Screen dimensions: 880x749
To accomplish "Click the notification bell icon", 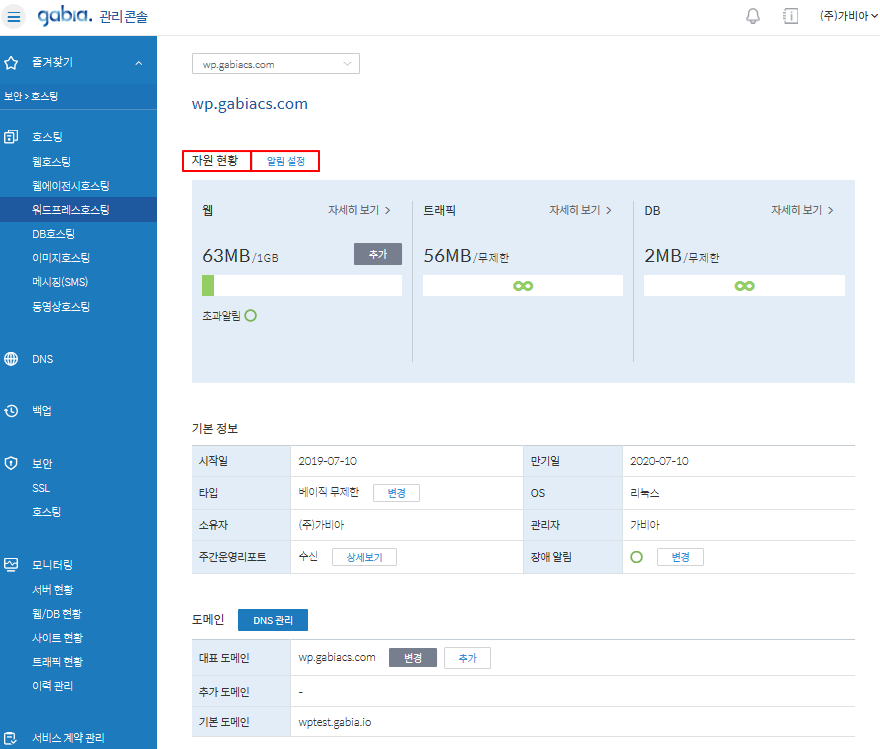I will click(753, 16).
